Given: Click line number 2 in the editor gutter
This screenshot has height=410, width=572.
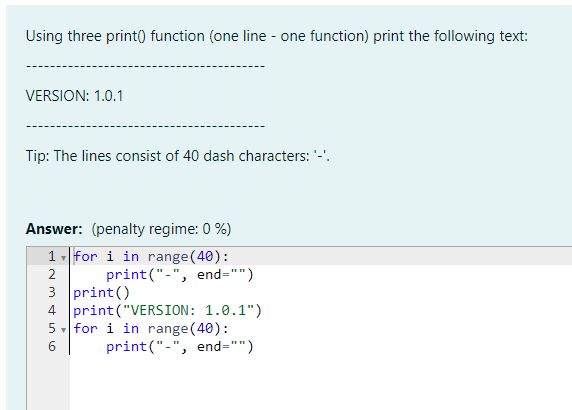Looking at the screenshot, I should [52, 274].
